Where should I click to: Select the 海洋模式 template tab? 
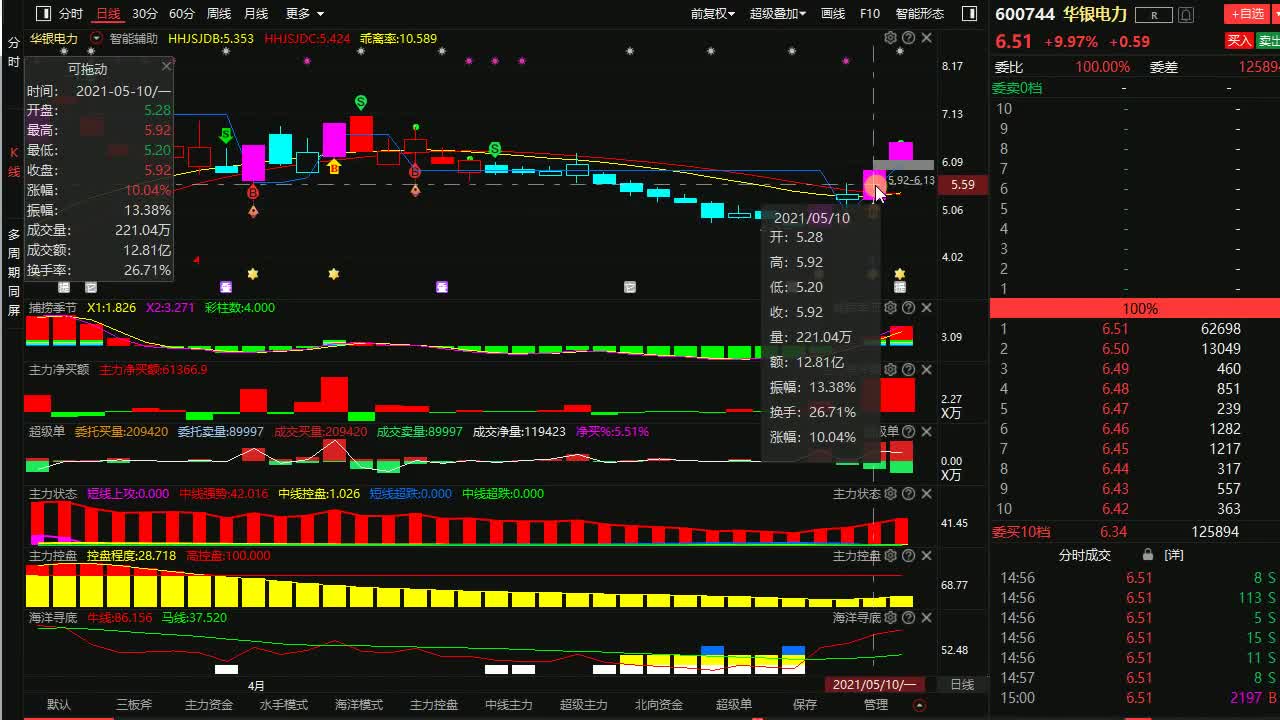pyautogui.click(x=359, y=705)
